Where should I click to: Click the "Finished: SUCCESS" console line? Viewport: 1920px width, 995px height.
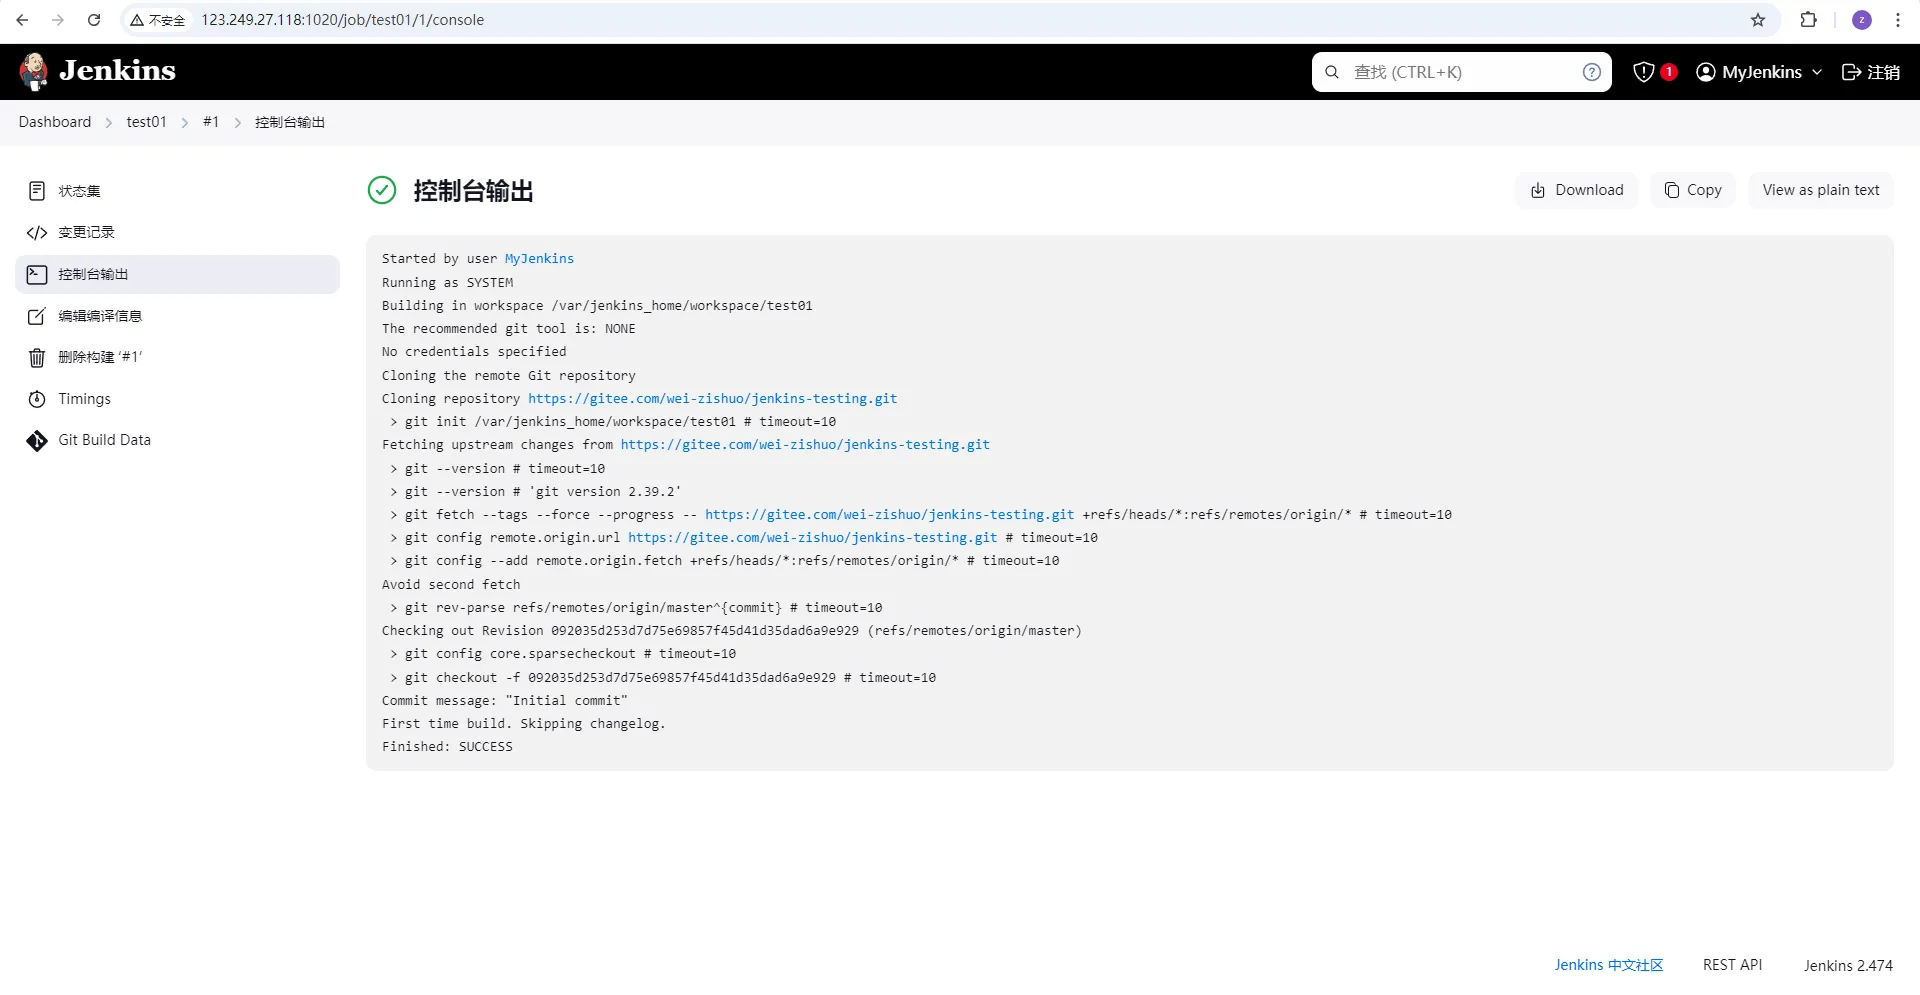click(447, 747)
